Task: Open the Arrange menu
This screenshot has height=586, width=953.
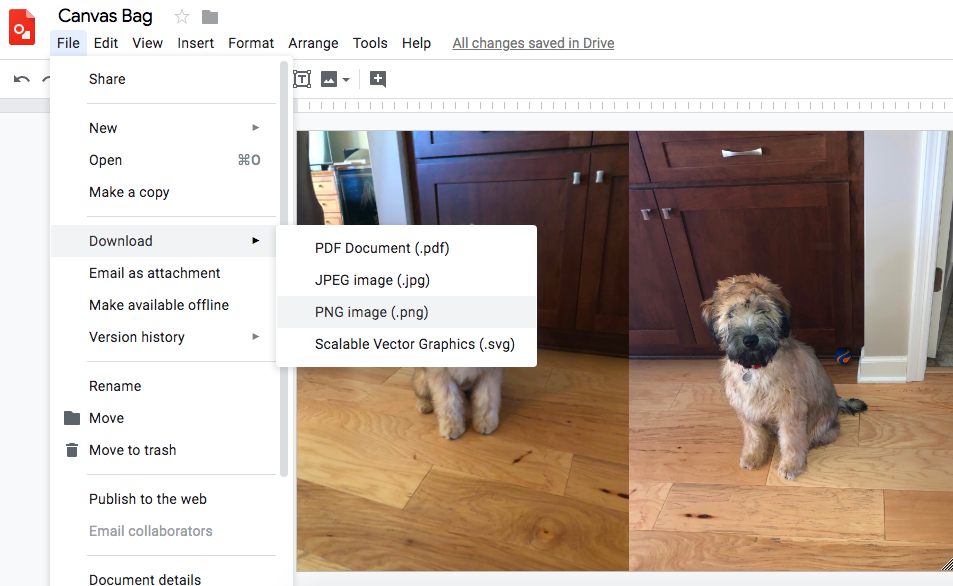Action: (313, 43)
